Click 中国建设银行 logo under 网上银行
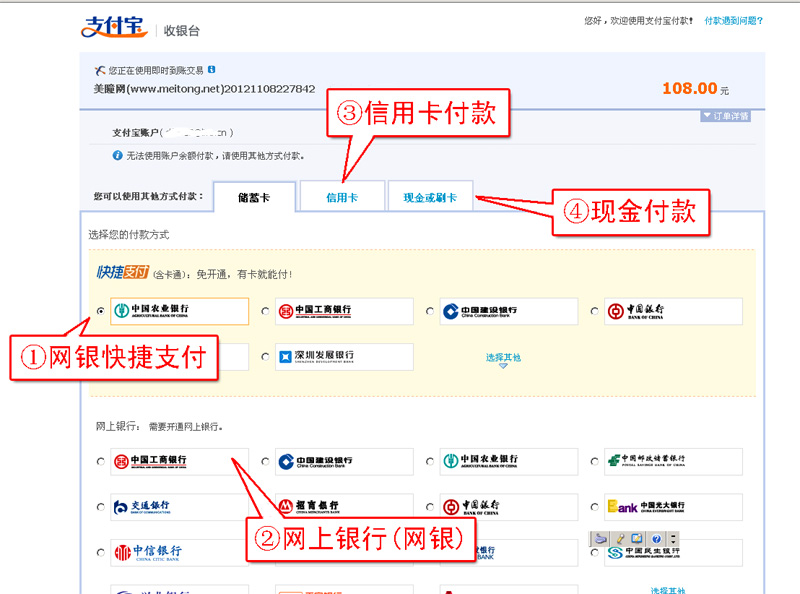 pyautogui.click(x=344, y=462)
